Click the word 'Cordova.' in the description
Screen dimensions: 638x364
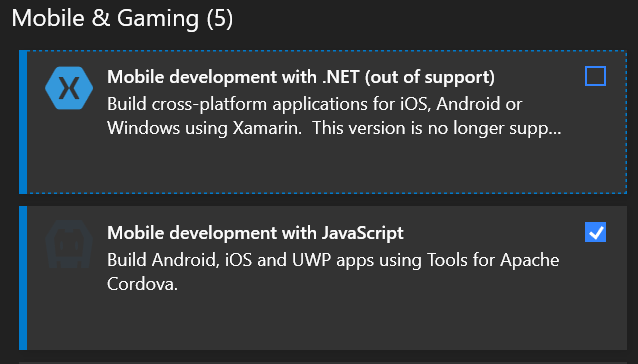(142, 284)
